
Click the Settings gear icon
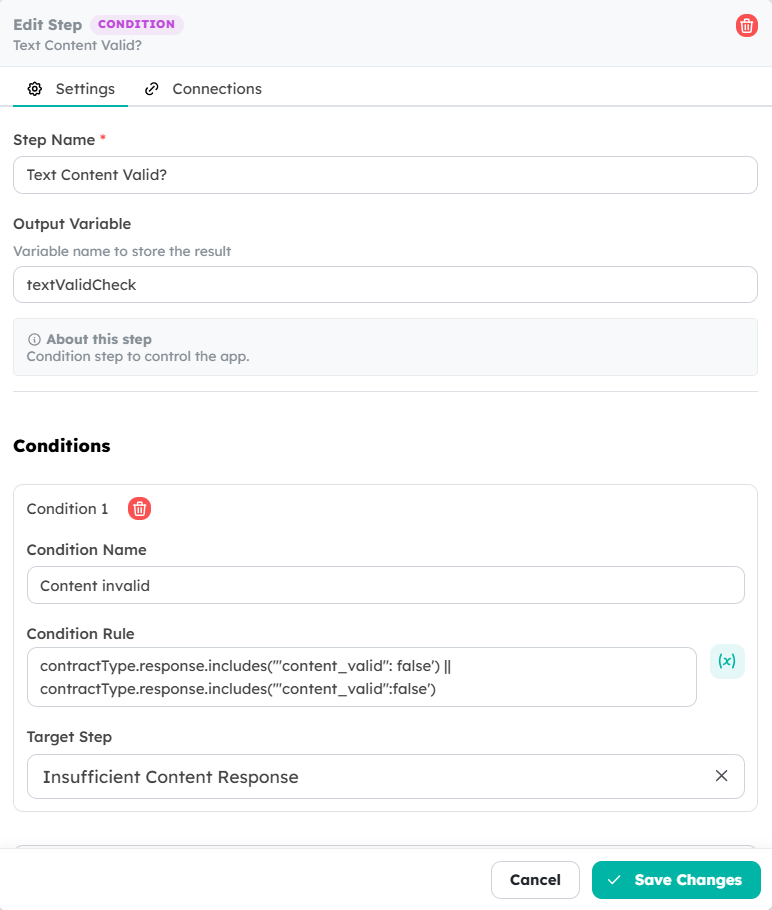pyautogui.click(x=35, y=89)
